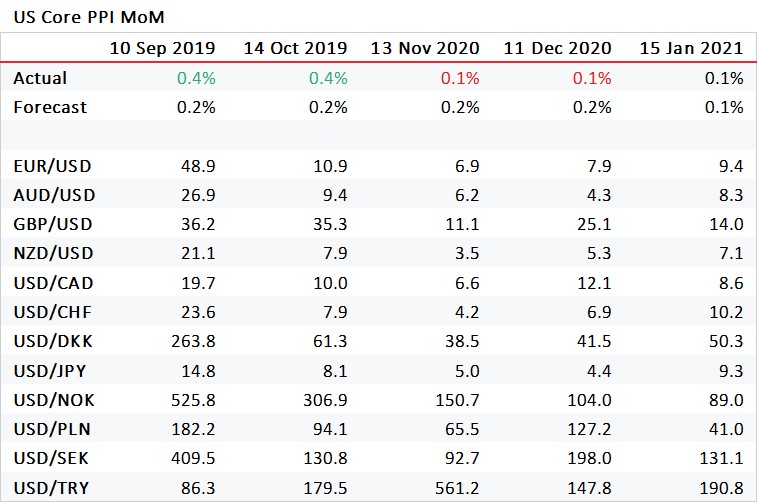Image resolution: width=758 pixels, height=503 pixels.
Task: Select the 13 Nov 2020 column header
Action: pos(425,48)
